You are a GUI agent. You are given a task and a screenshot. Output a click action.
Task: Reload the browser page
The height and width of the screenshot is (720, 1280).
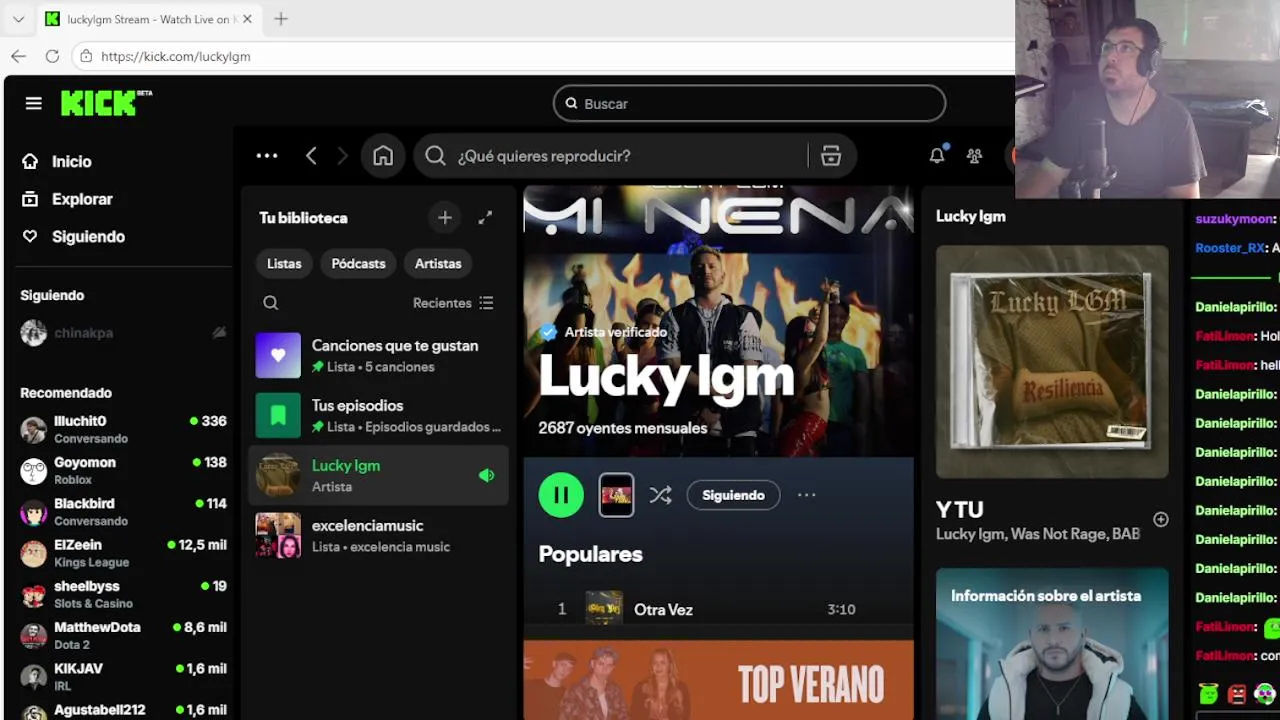click(x=52, y=56)
